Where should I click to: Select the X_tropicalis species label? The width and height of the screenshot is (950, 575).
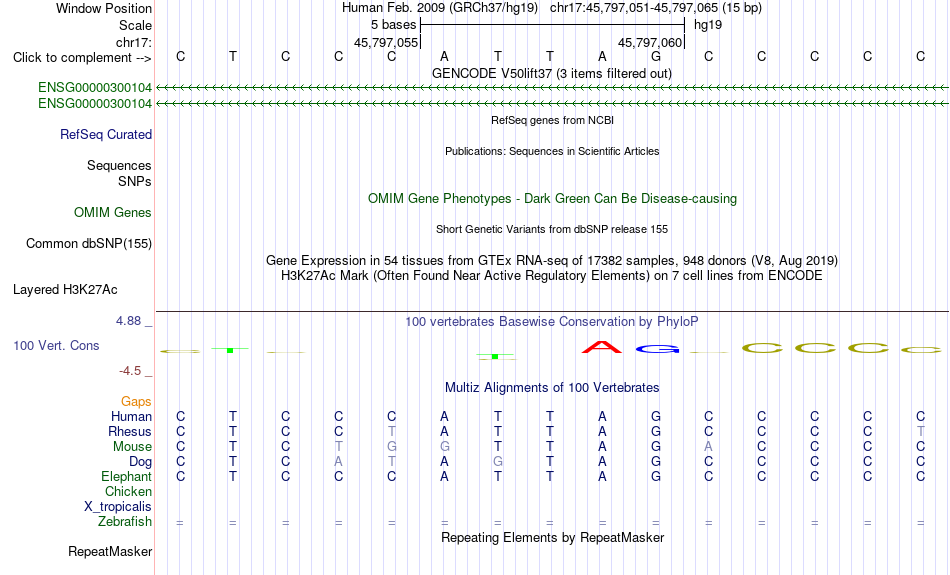click(118, 507)
